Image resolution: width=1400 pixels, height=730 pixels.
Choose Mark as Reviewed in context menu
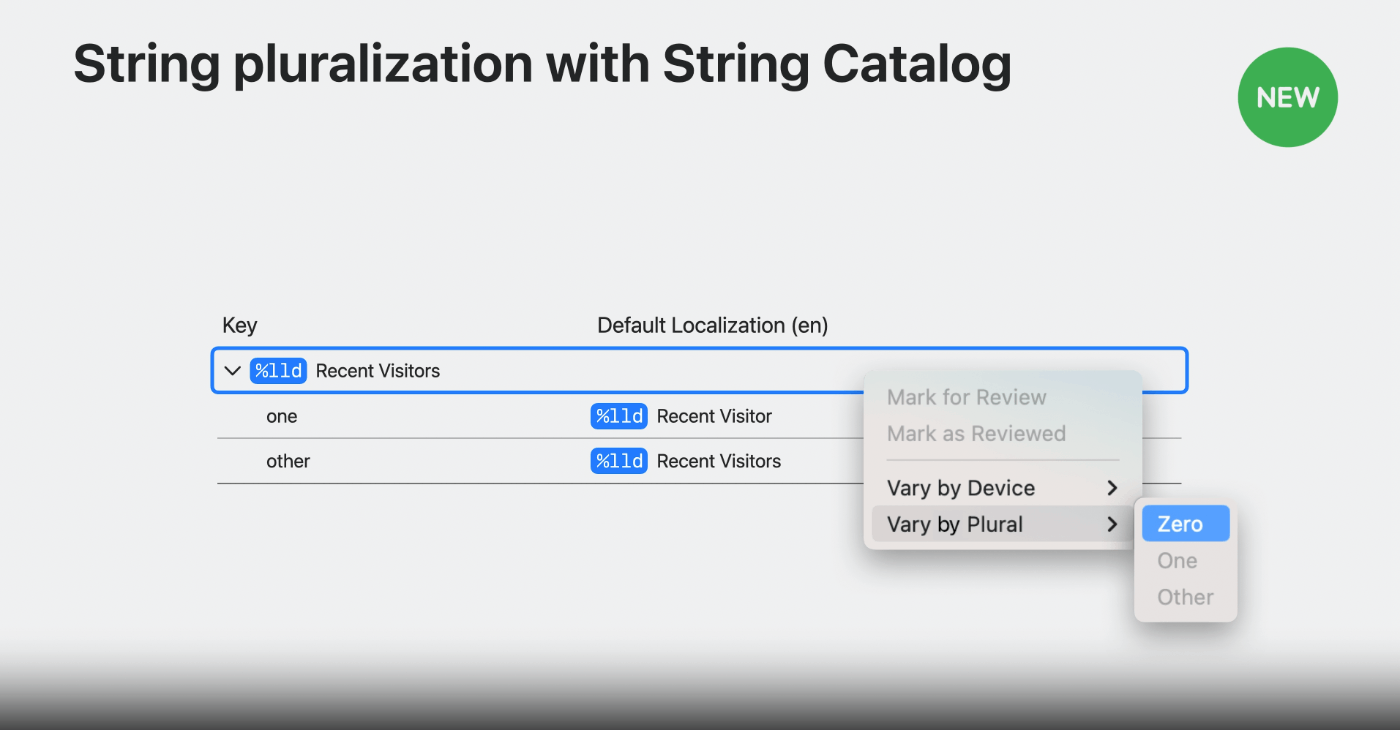[x=1003, y=433]
